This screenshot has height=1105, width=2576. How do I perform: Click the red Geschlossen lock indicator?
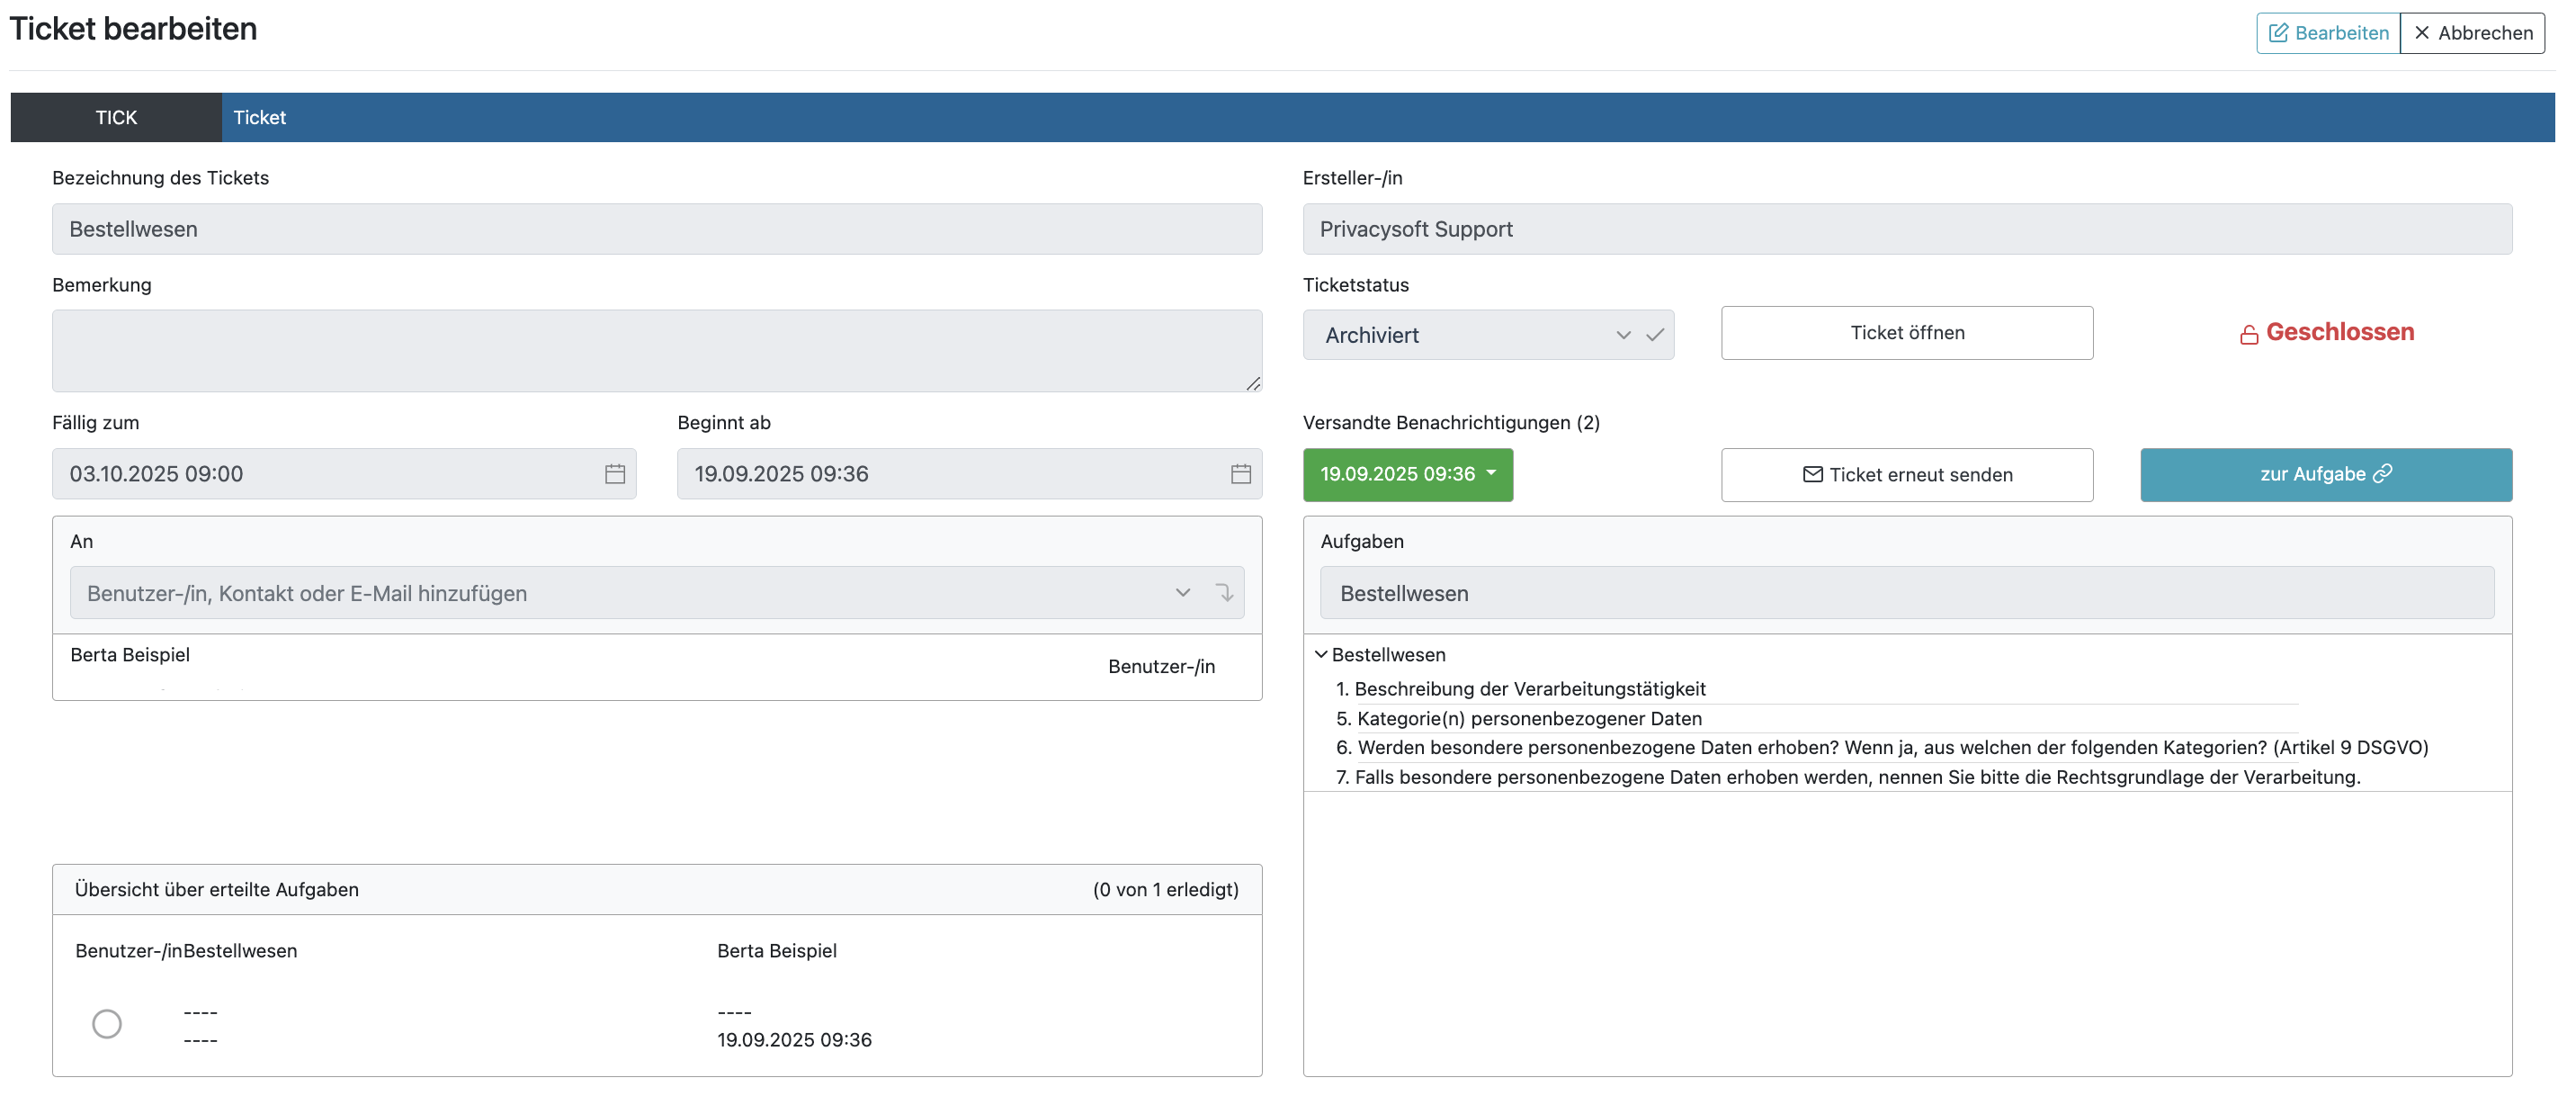2326,333
